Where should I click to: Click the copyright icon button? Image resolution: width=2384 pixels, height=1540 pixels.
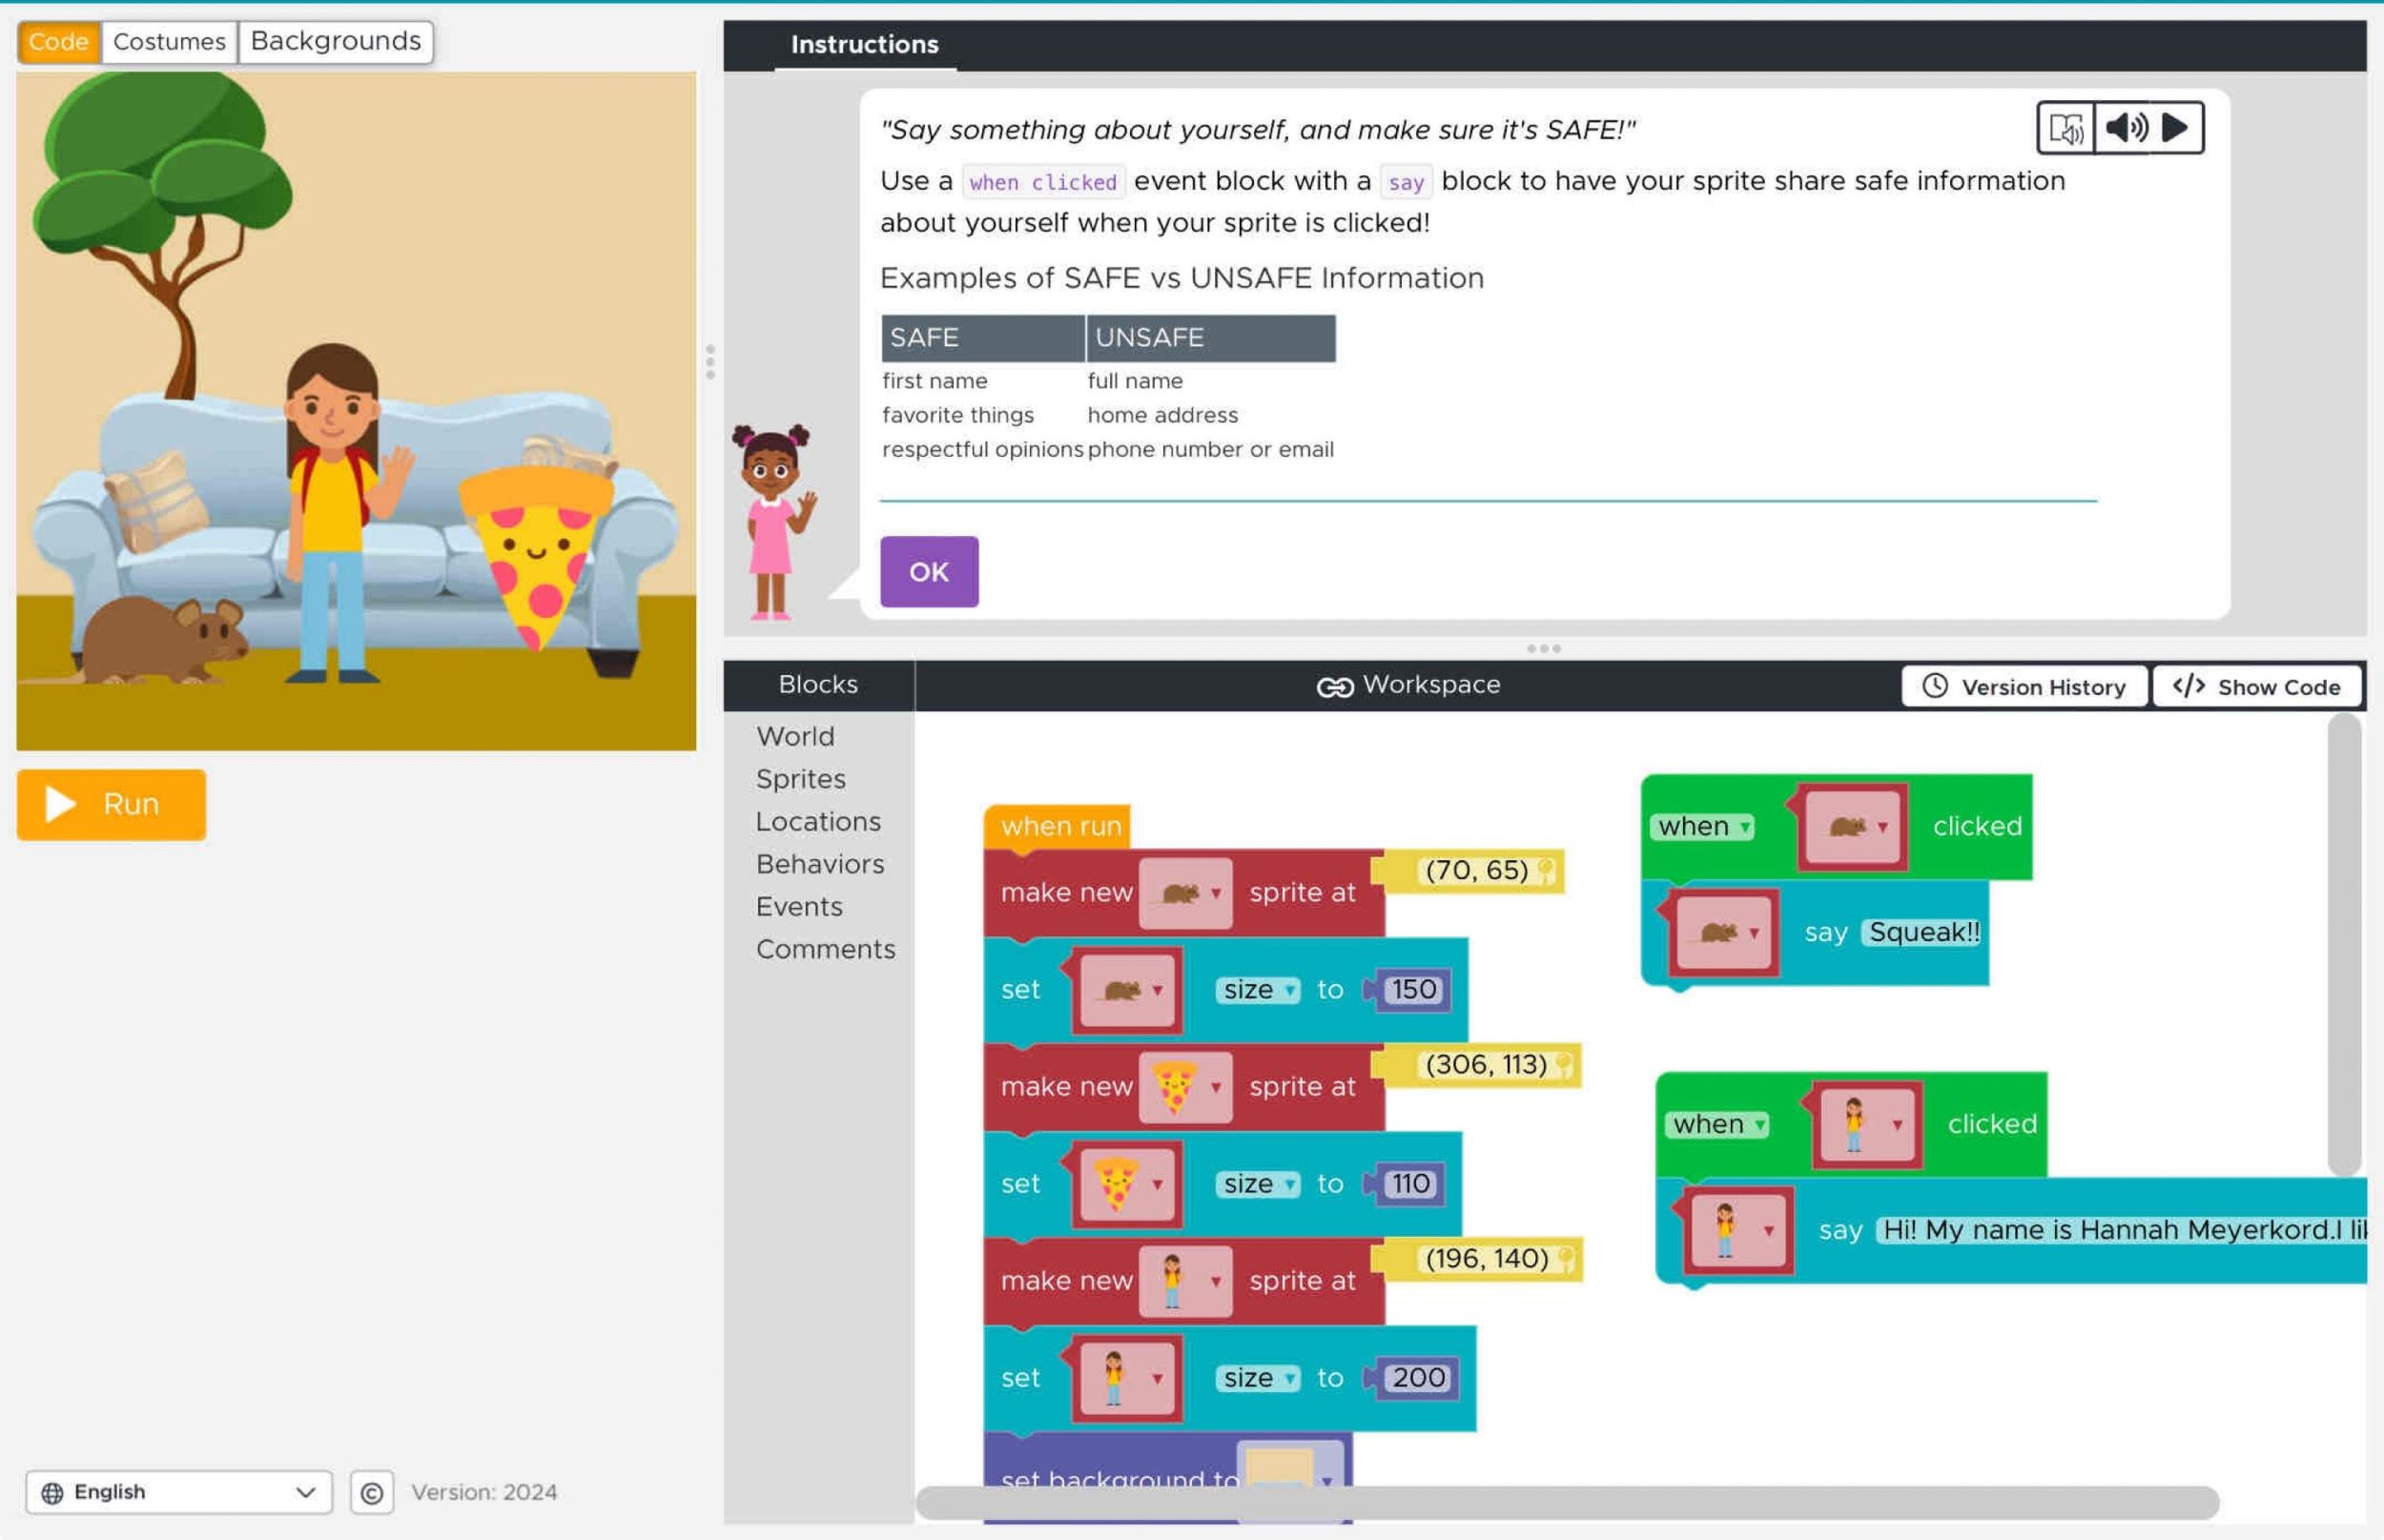(371, 1492)
